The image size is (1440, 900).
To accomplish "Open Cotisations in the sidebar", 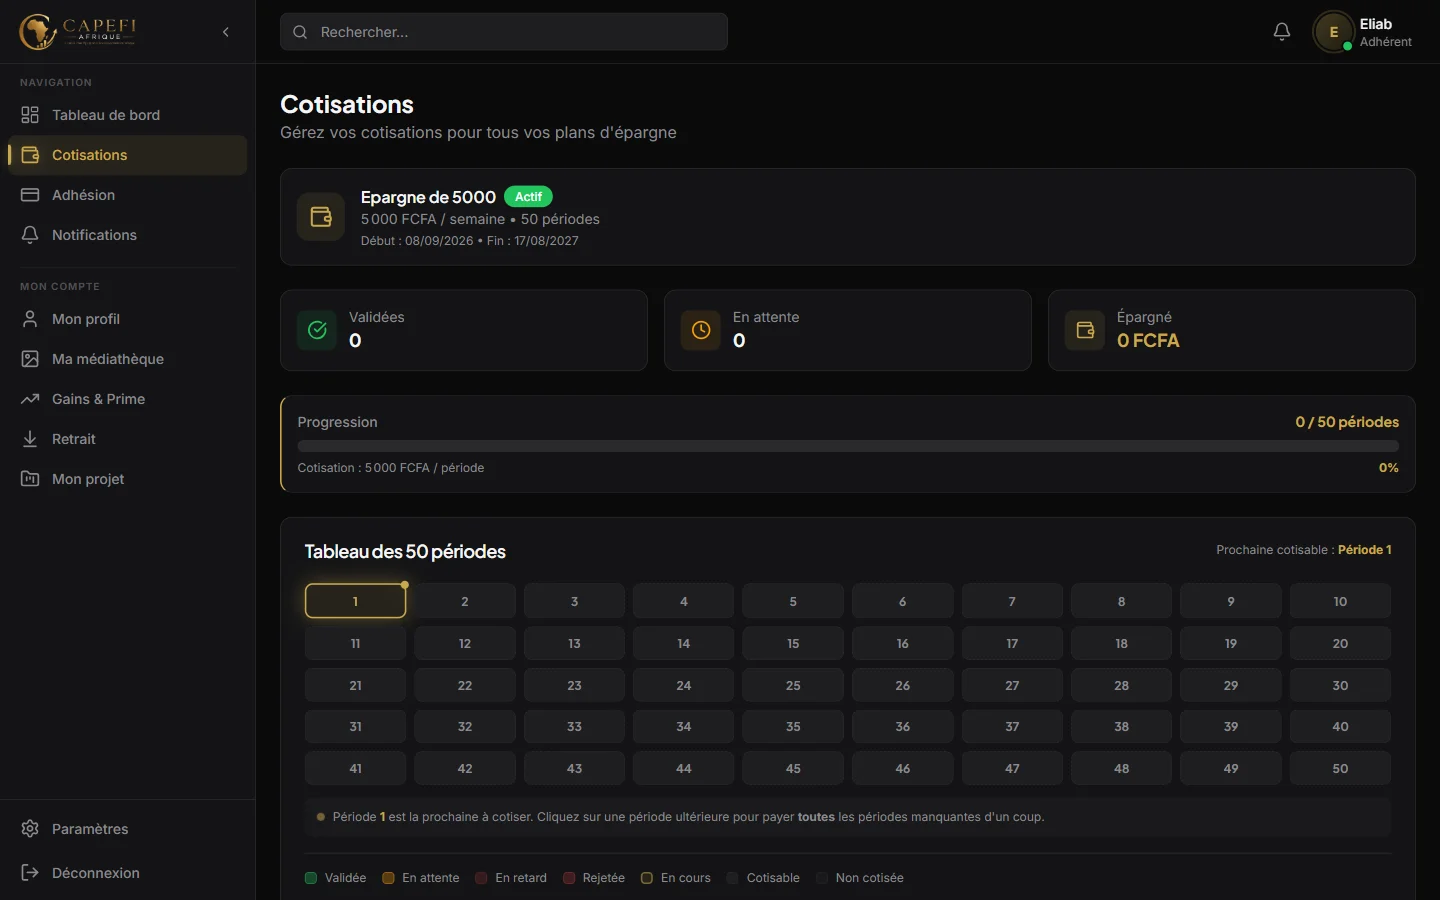I will click(127, 155).
